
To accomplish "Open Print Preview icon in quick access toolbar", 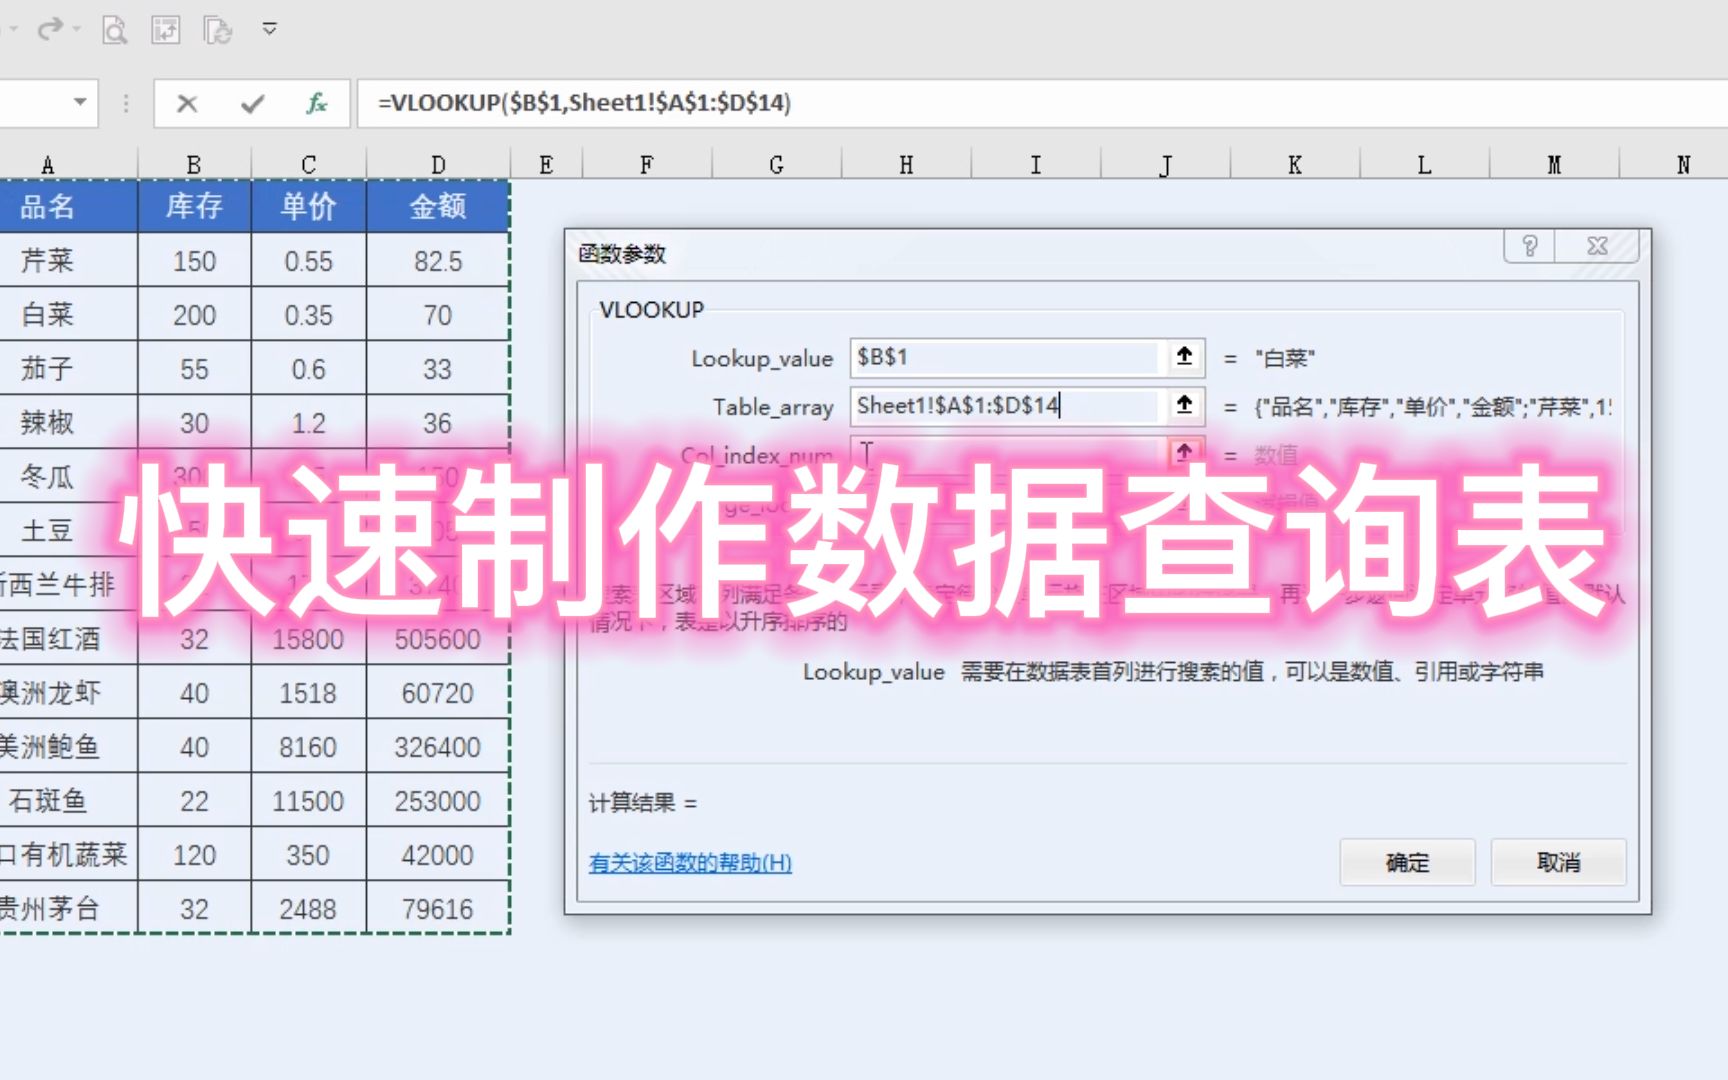I will [115, 30].
